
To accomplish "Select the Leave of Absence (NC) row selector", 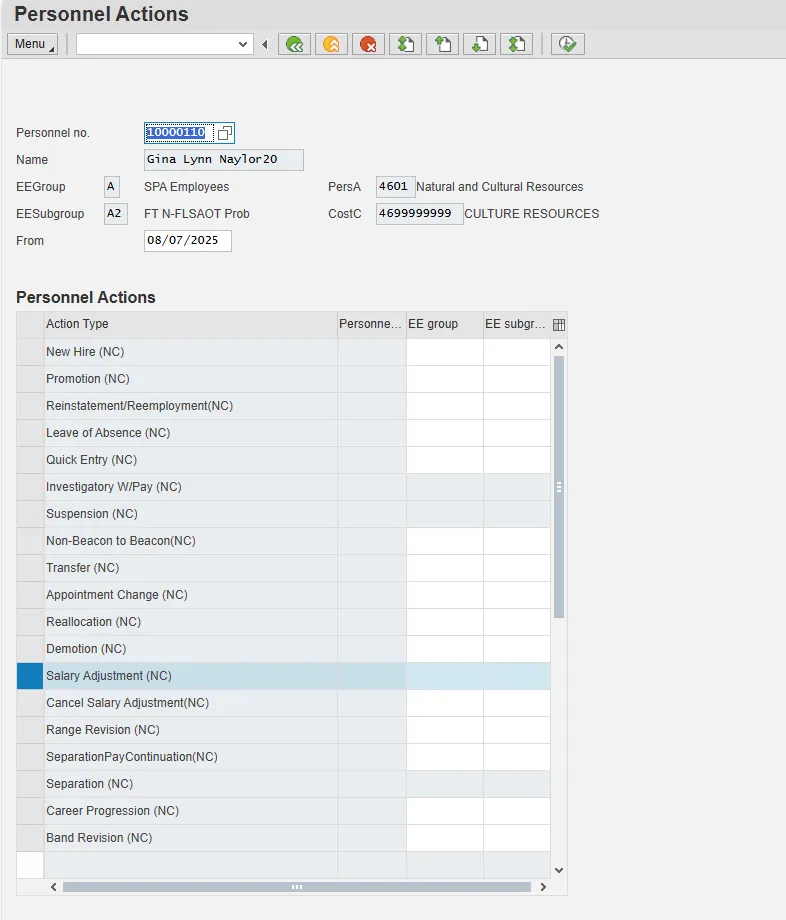I will (30, 433).
